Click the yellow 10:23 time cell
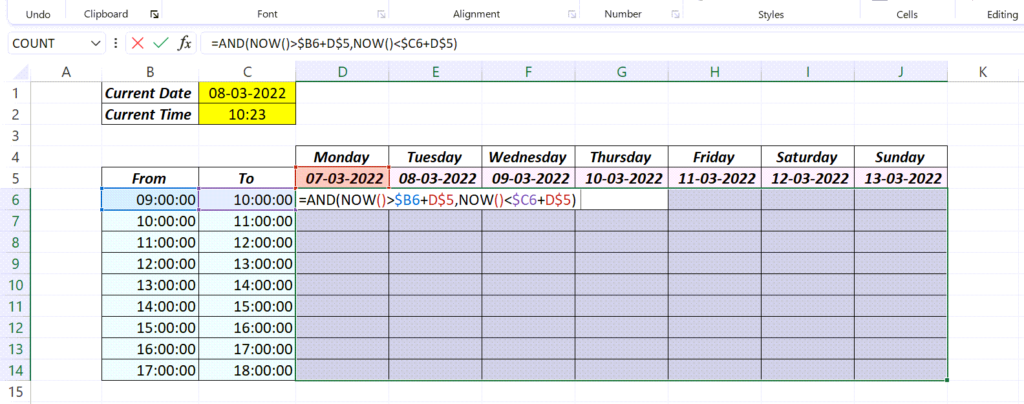The width and height of the screenshot is (1024, 404). pyautogui.click(x=247, y=114)
